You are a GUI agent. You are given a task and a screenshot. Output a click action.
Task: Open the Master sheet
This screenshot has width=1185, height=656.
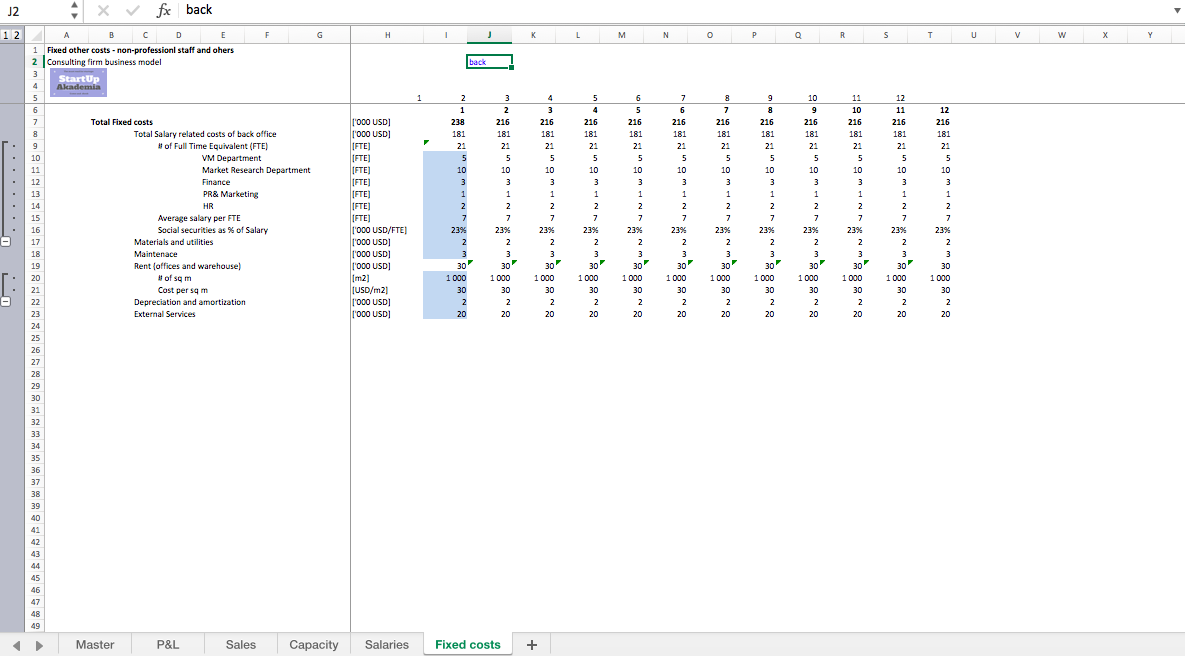[x=95, y=644]
